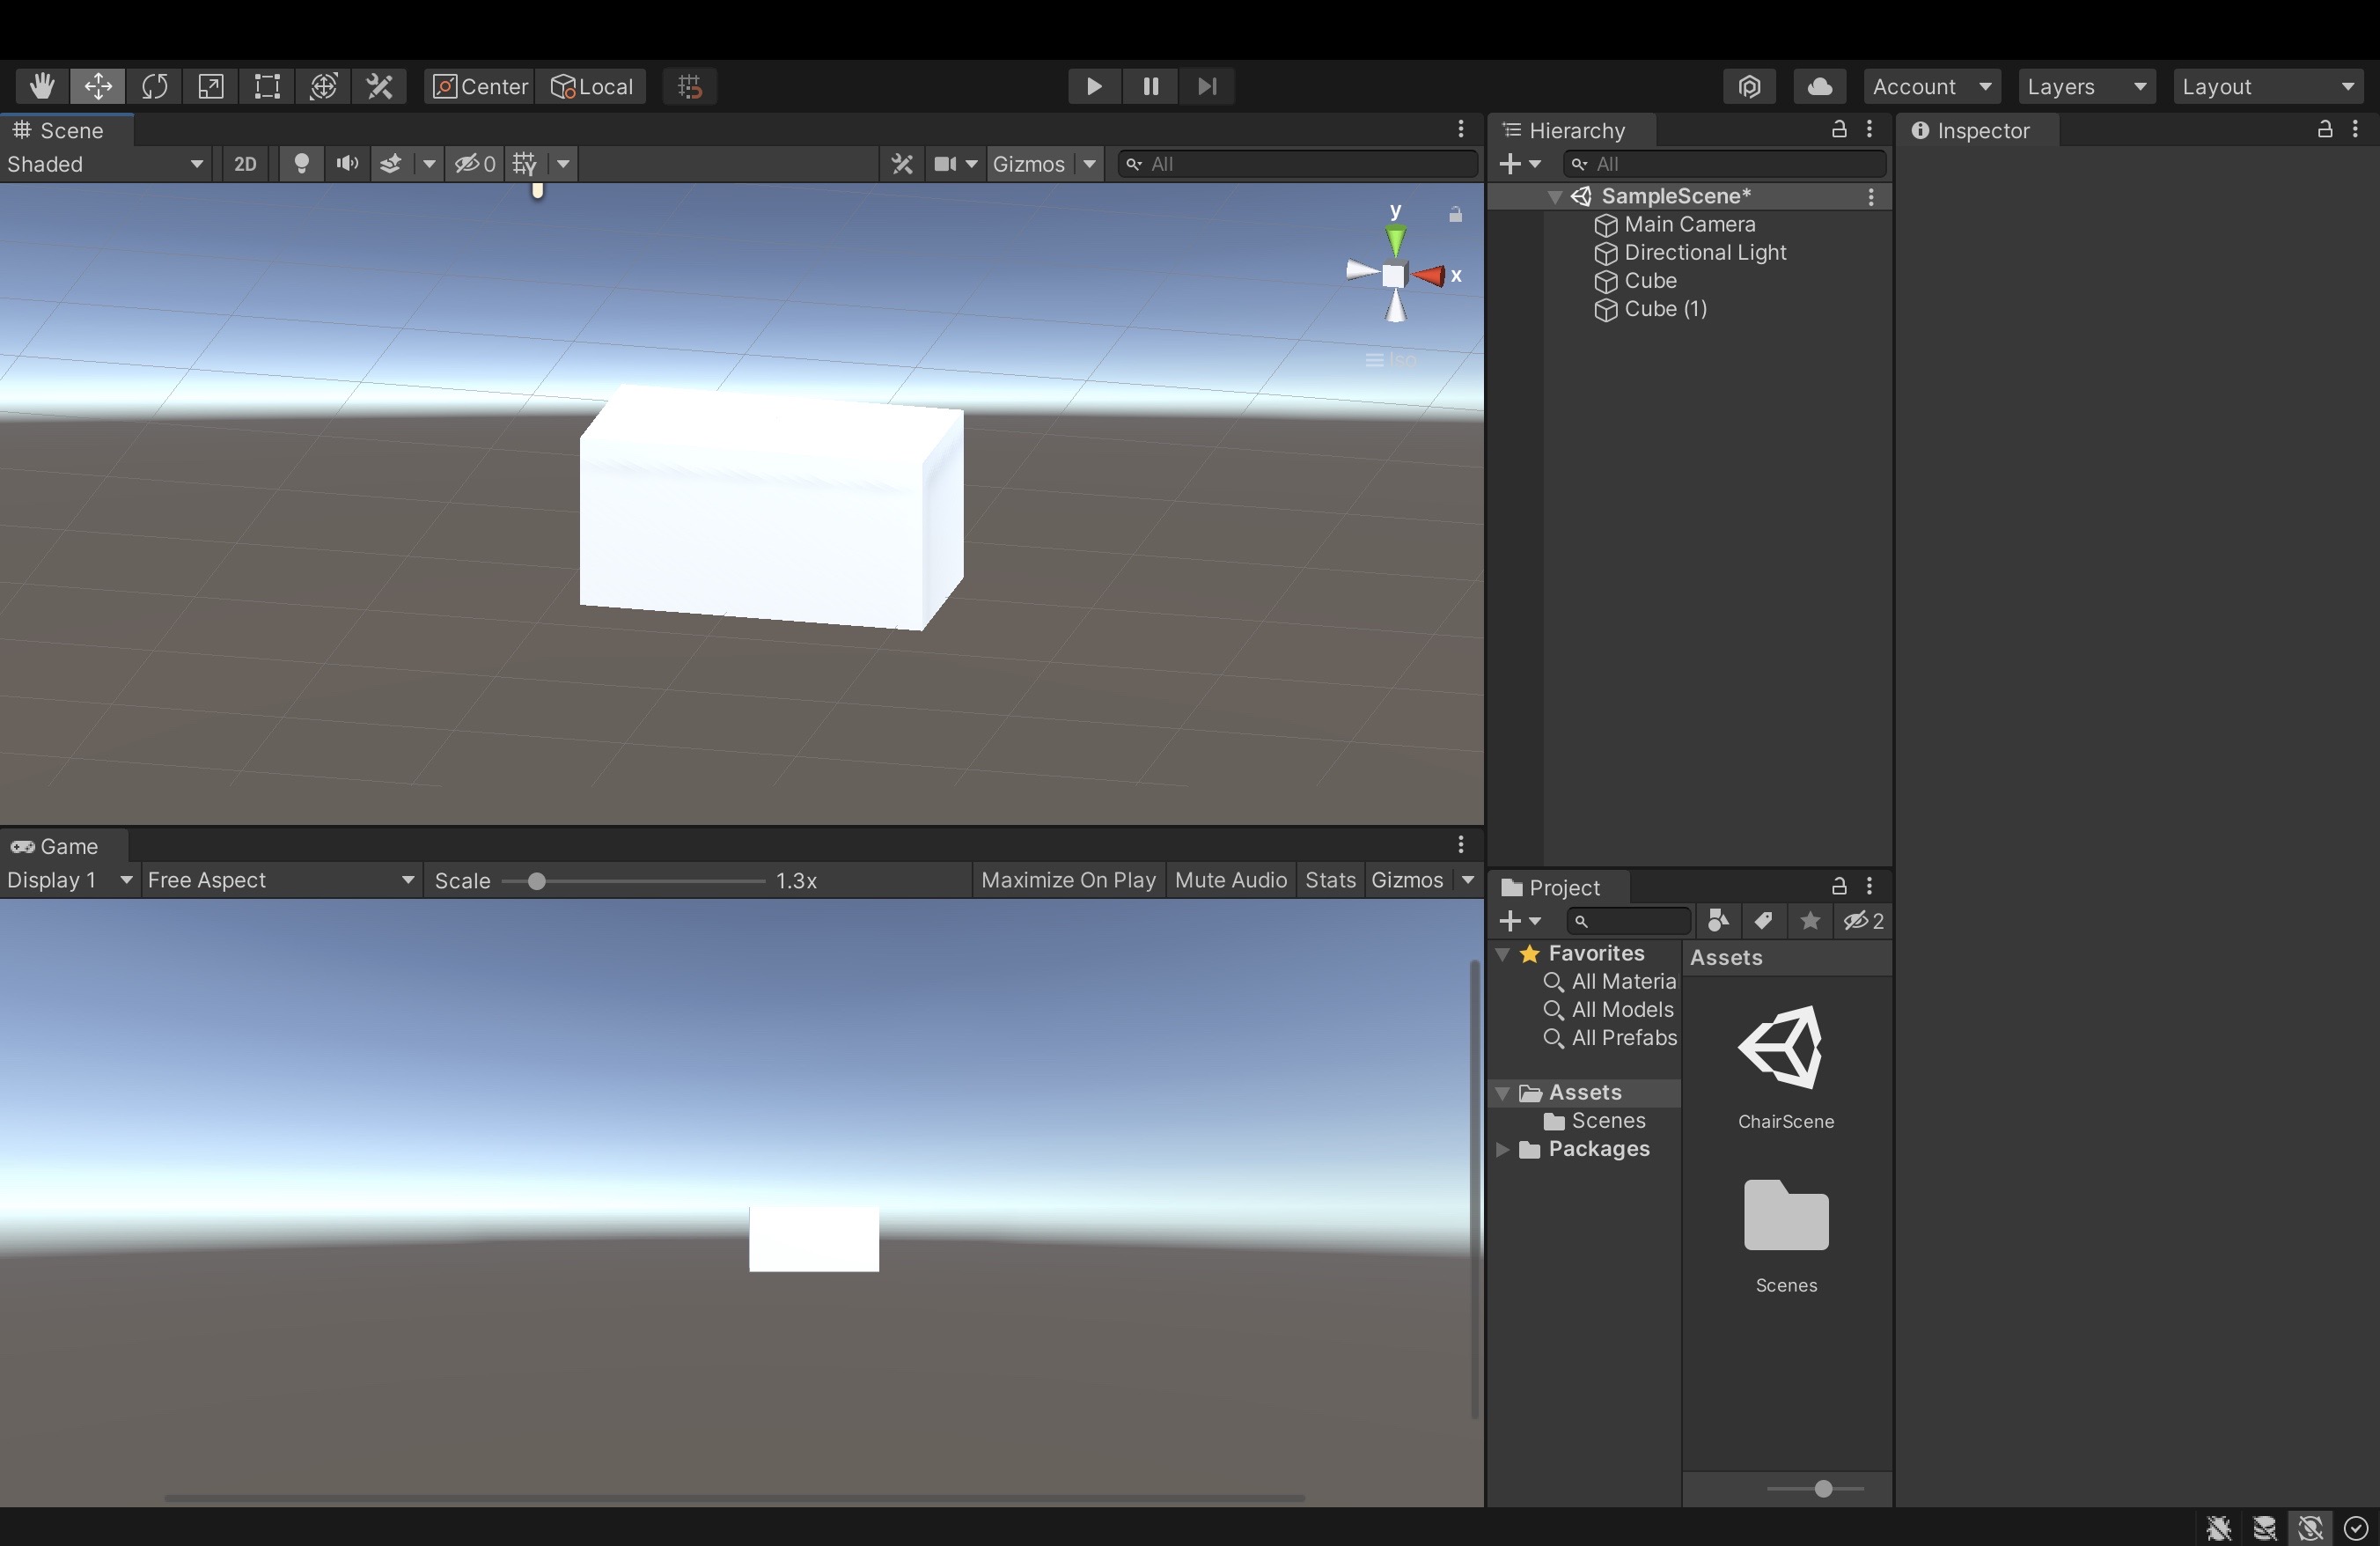The width and height of the screenshot is (2380, 1546).
Task: Click the cloud services icon
Action: tap(1819, 86)
